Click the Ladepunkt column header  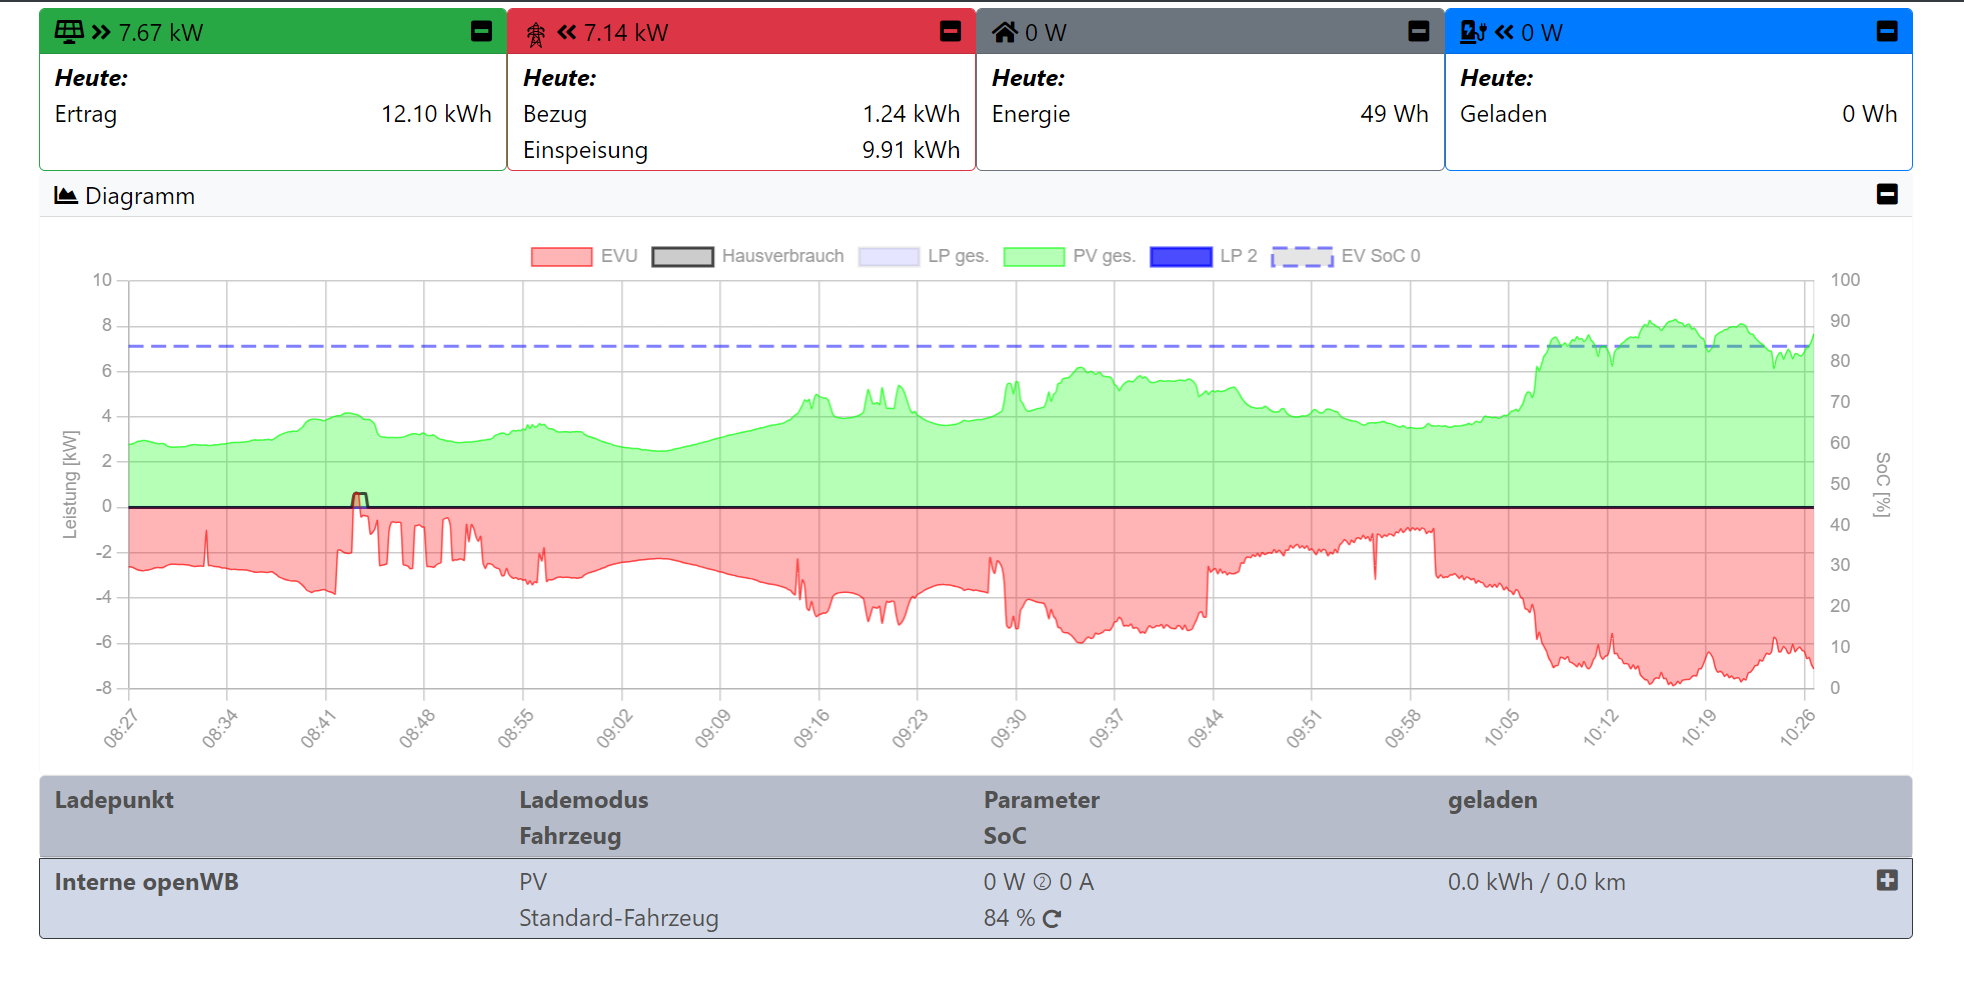(114, 800)
